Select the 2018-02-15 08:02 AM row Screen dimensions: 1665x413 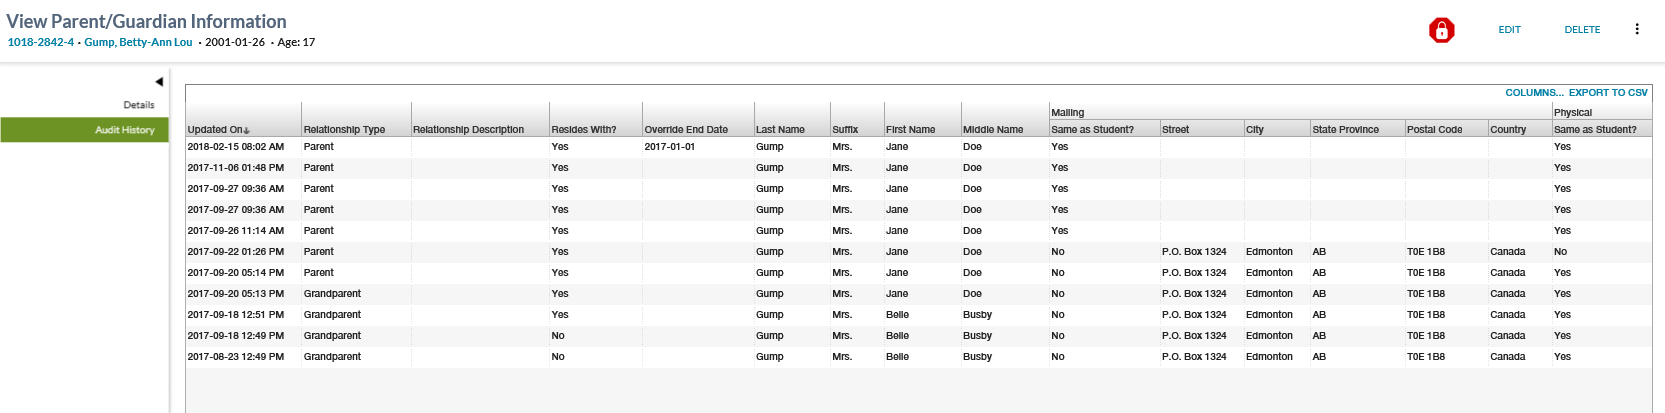(236, 147)
